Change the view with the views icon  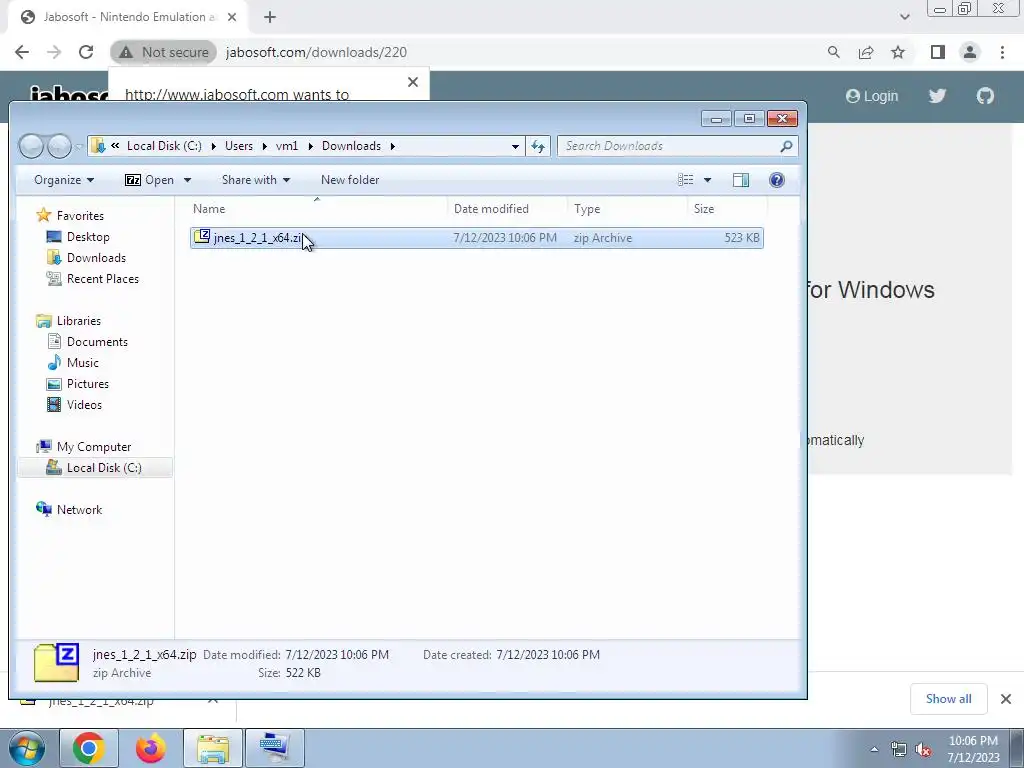pos(685,180)
